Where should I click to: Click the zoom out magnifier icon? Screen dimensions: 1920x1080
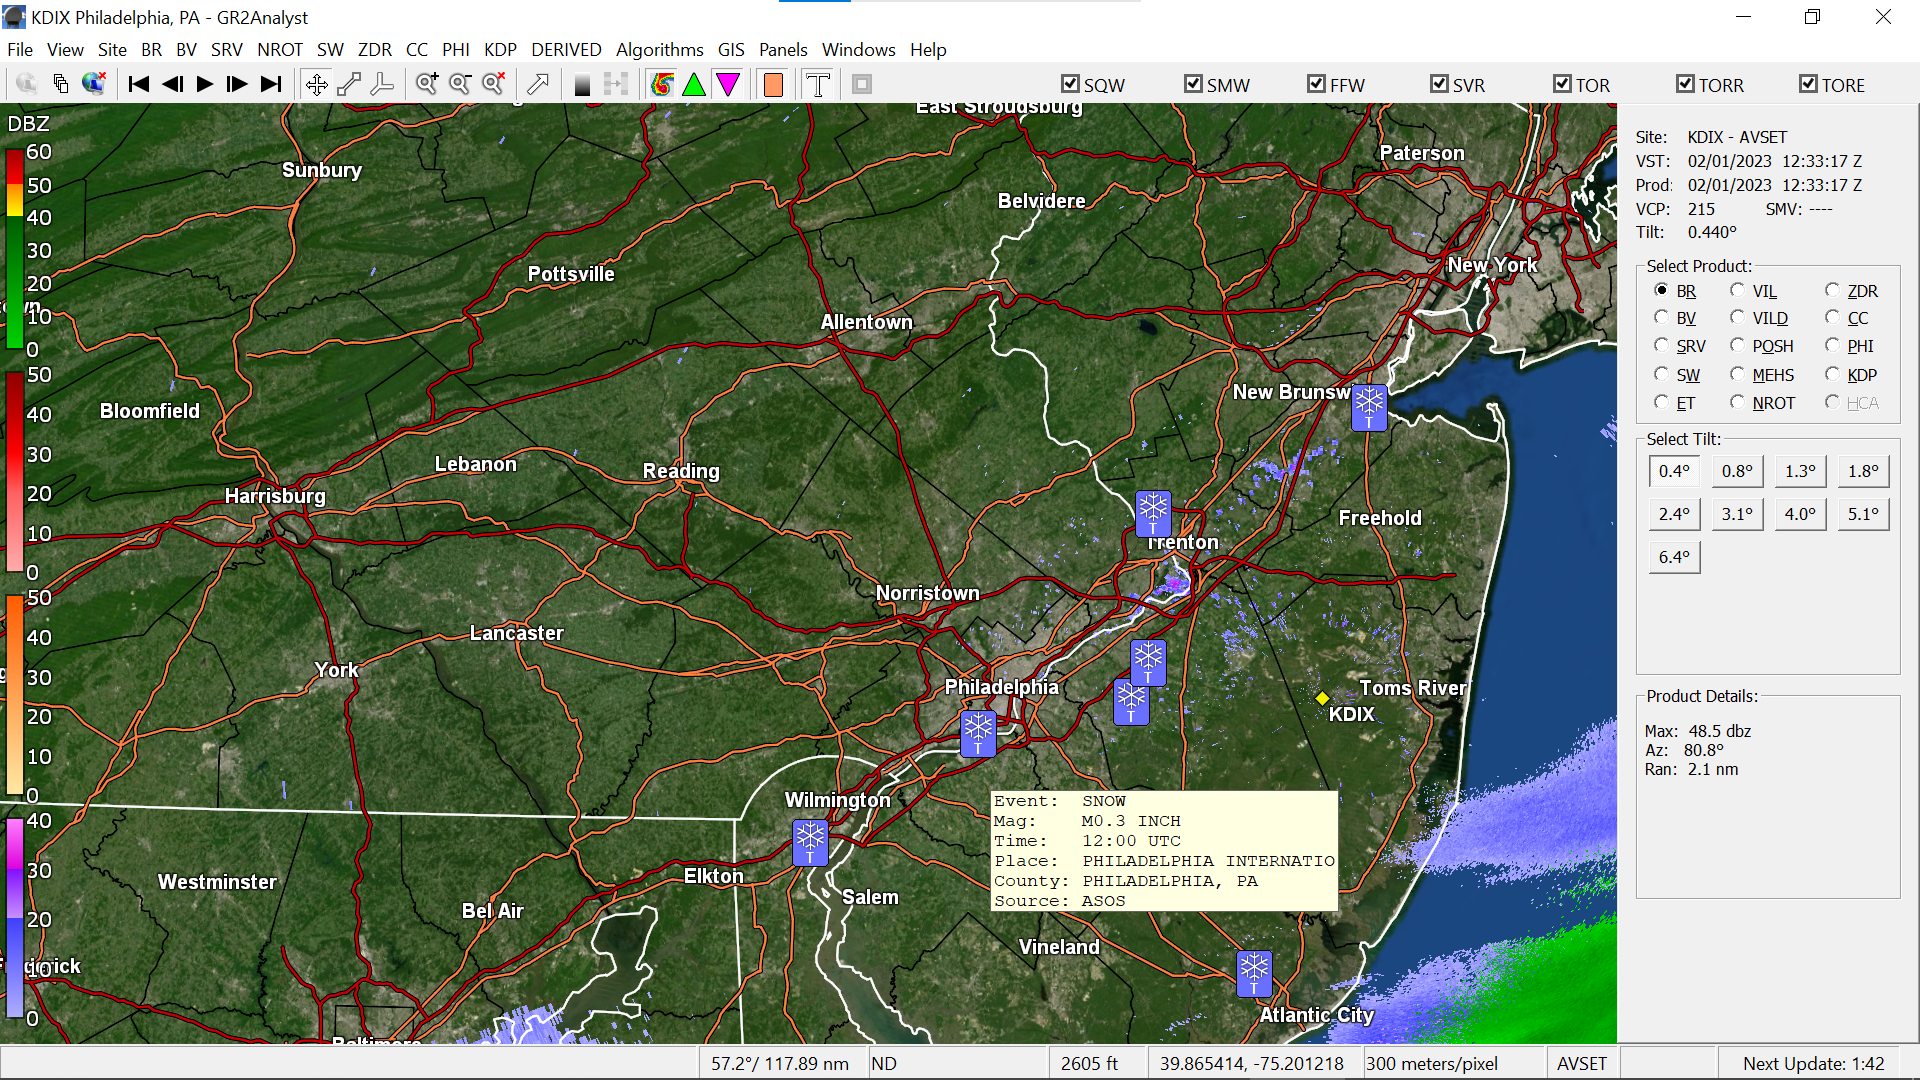click(x=460, y=84)
